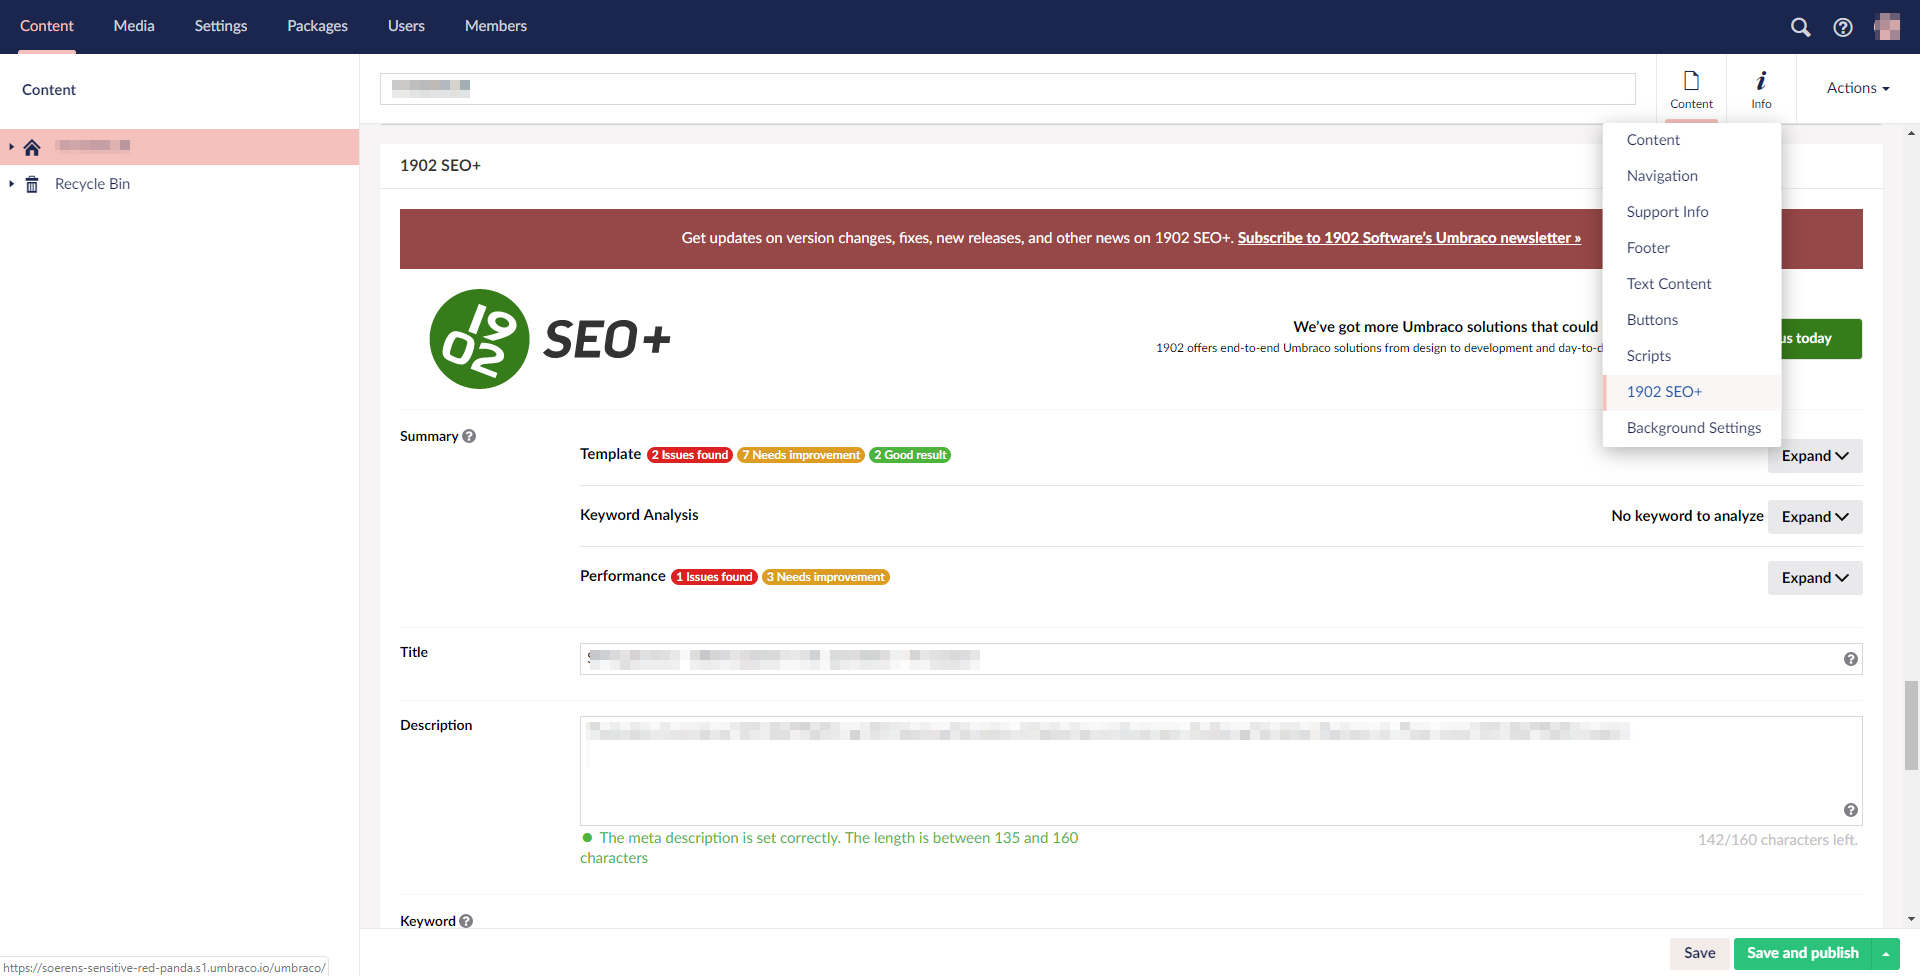Viewport: 1920px width, 976px height.
Task: Focus the SEO Title input
Action: tap(1221, 659)
